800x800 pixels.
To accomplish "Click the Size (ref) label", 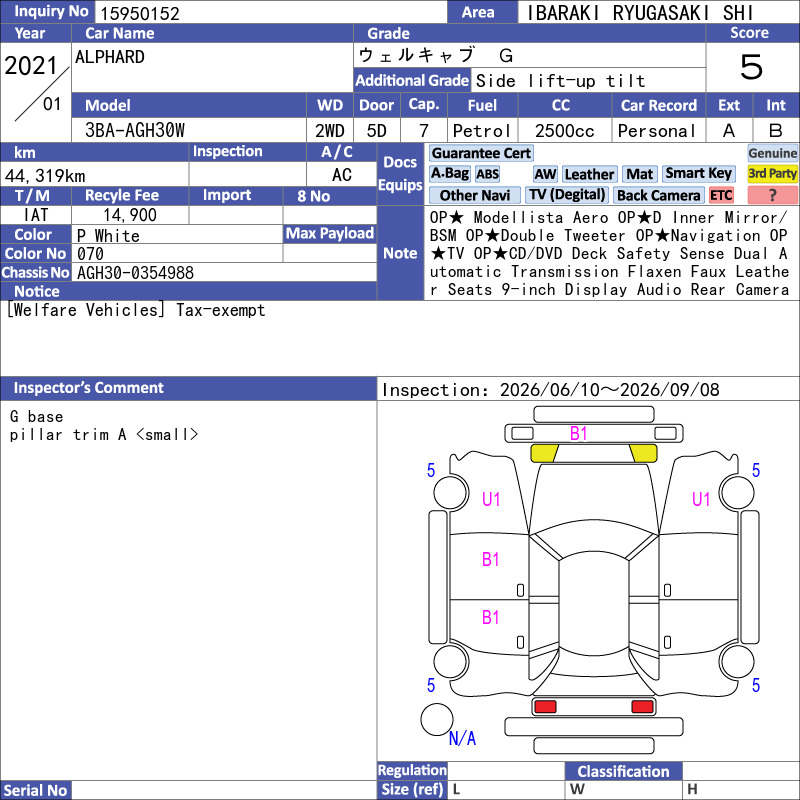I will click(412, 789).
